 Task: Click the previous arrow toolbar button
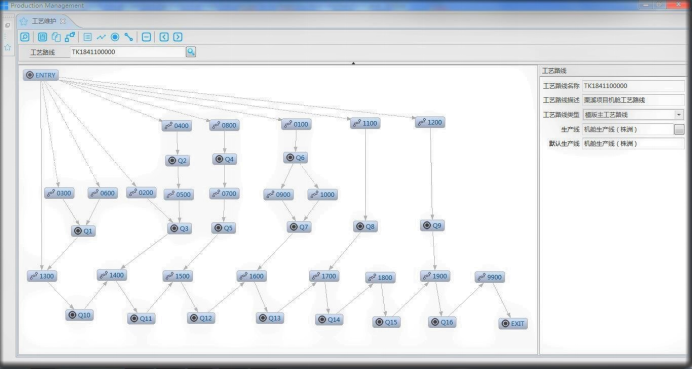pos(164,37)
